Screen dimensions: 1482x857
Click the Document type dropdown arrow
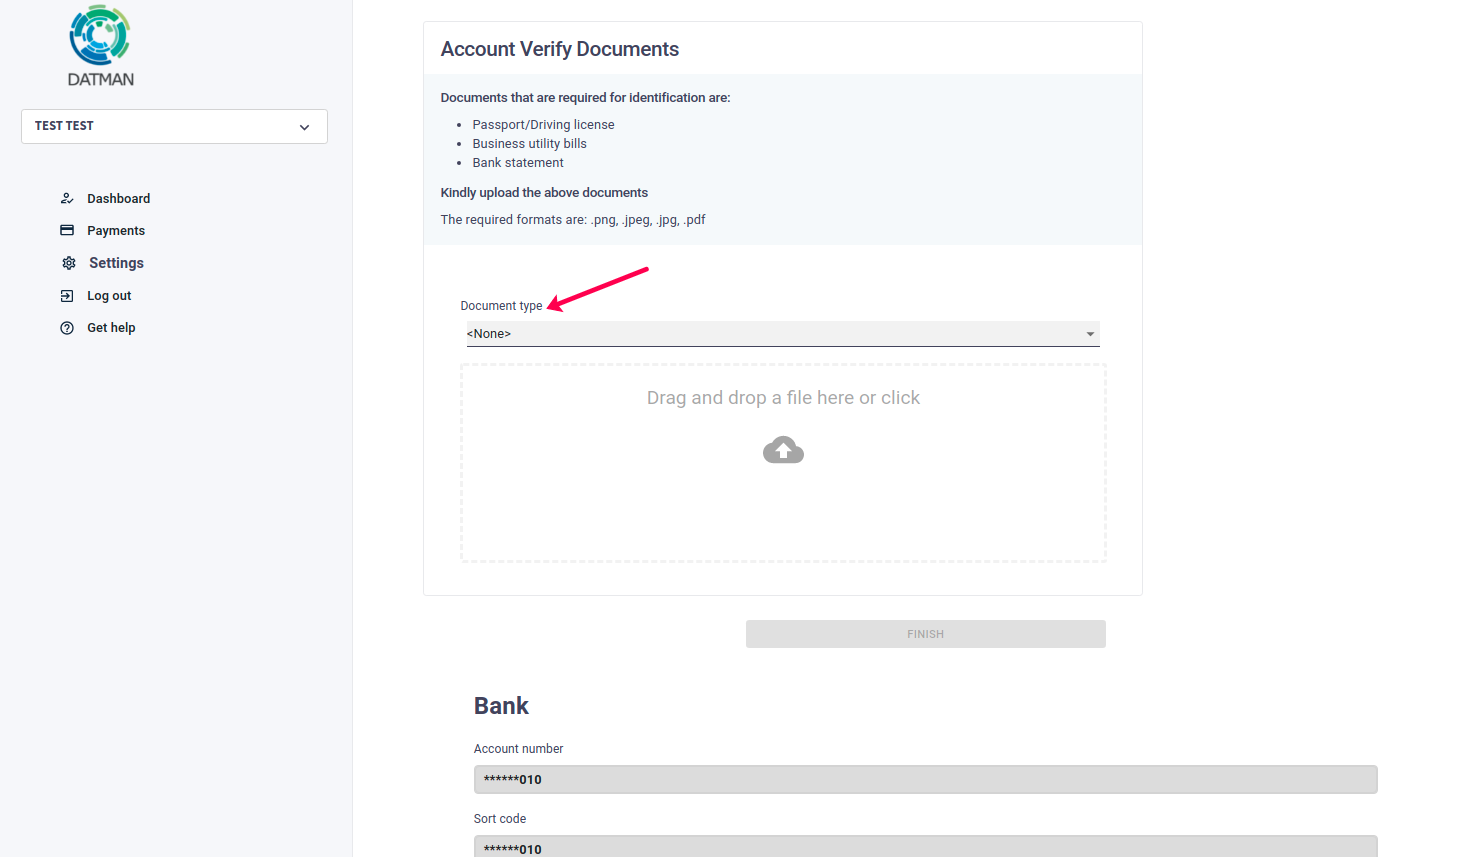coord(1090,334)
